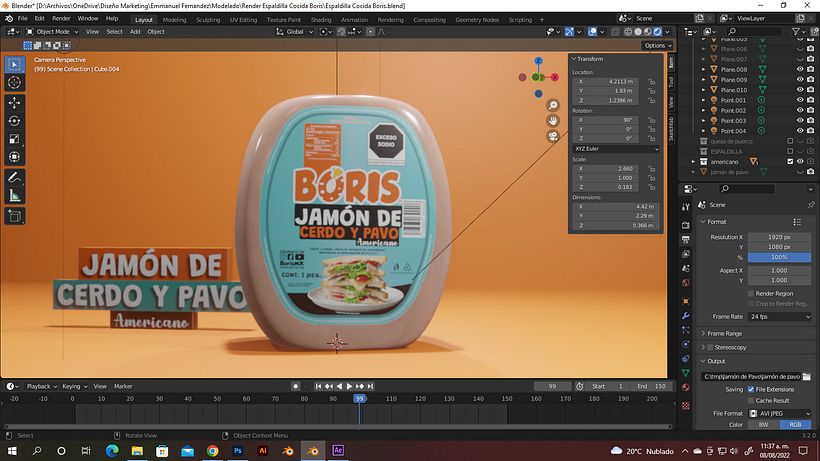Screen dimensions: 820x461
Task: Uncheck the File Extensions checkbox
Action: (751, 389)
